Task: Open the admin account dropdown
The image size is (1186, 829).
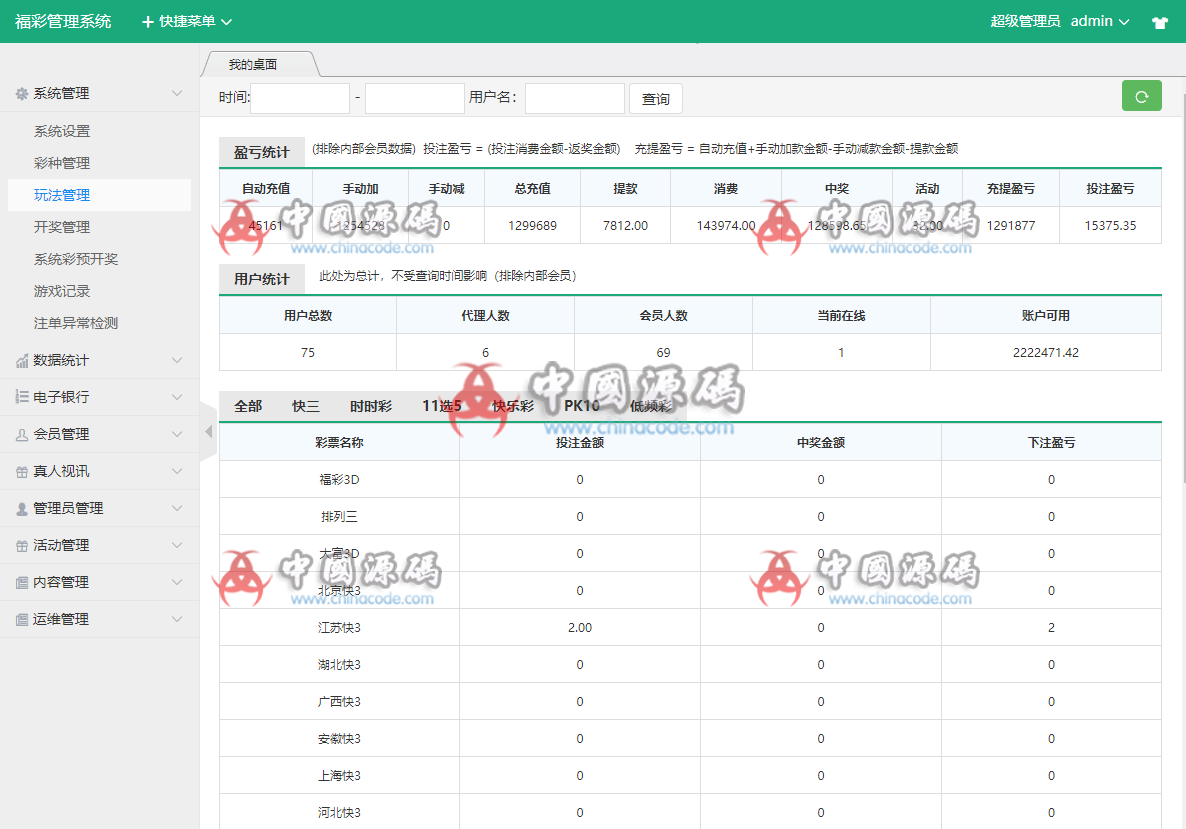Action: [1100, 21]
